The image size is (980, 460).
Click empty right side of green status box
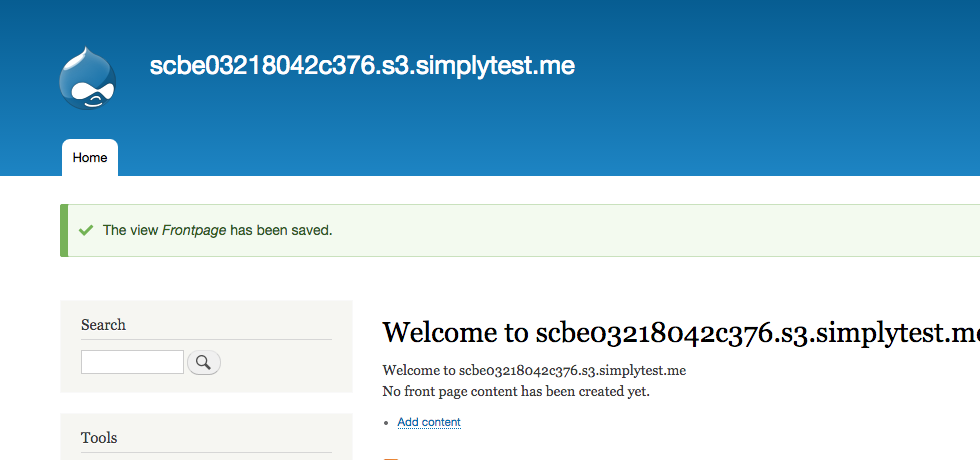[x=700, y=230]
